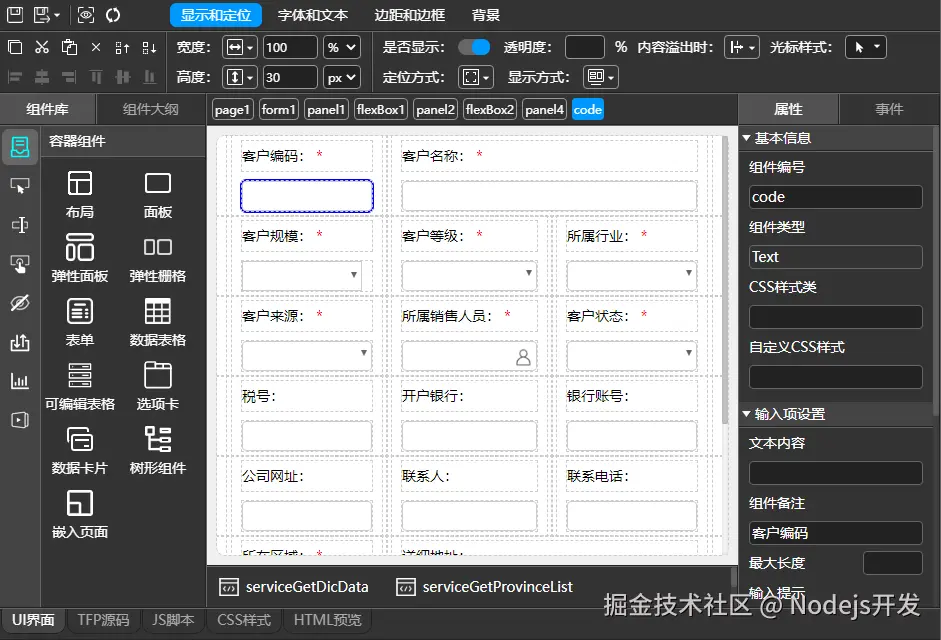Viewport: 941px width, 640px height.
Task: Toggle the 是否显示 visibility switch
Action: coord(473,46)
